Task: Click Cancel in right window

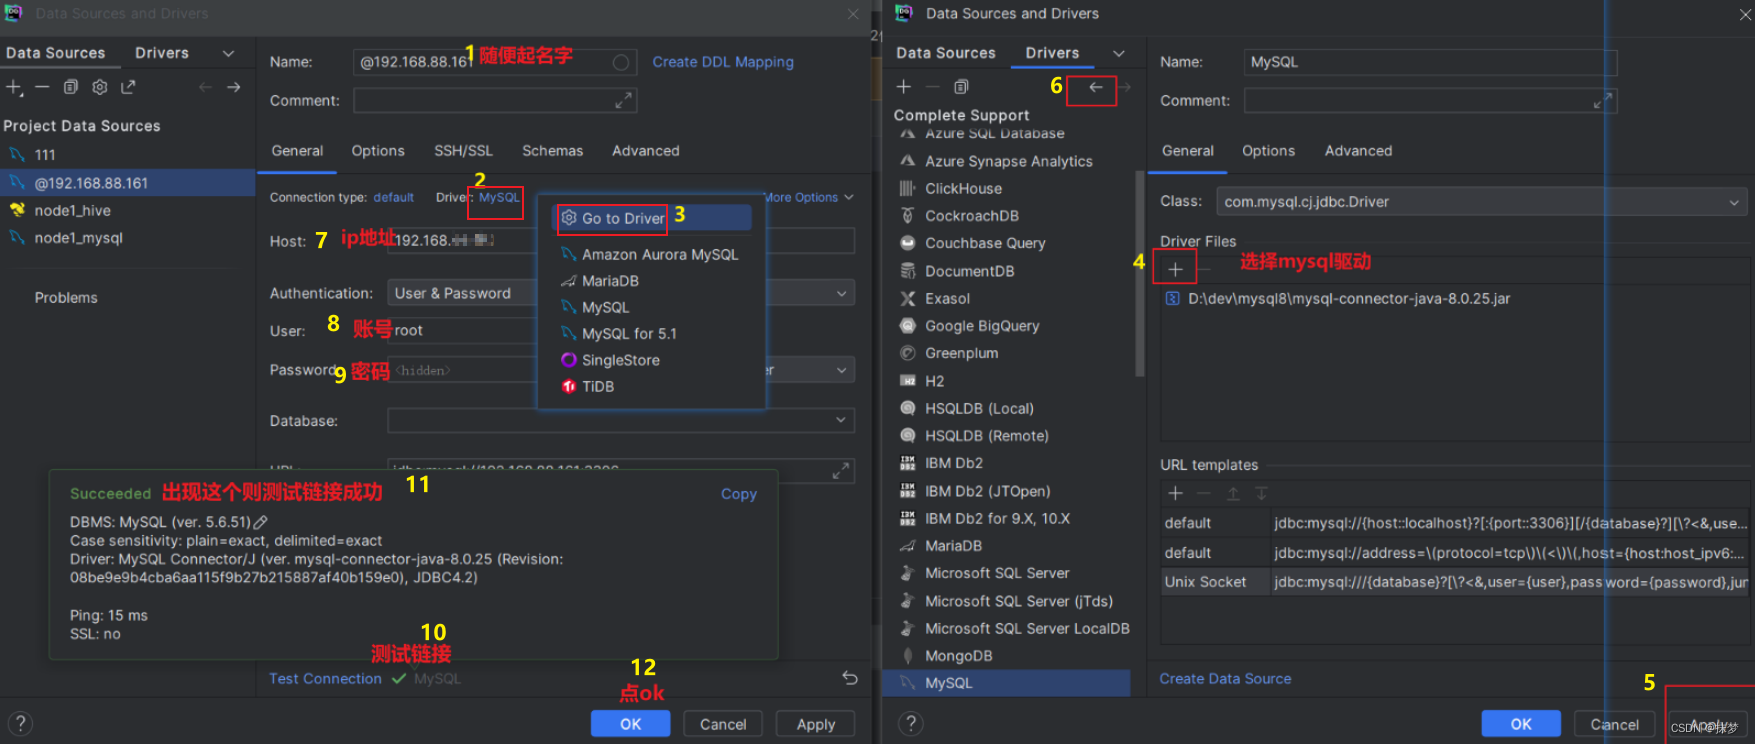Action: pos(1614,724)
